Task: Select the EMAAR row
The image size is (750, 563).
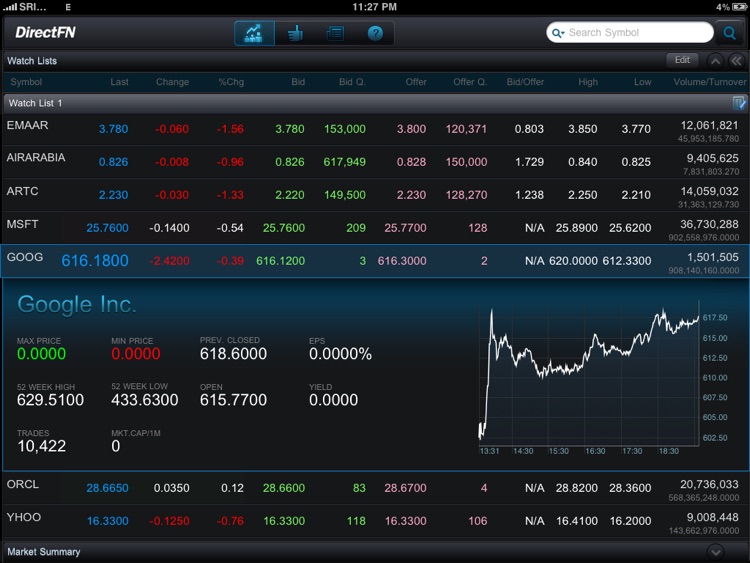Action: (375, 129)
